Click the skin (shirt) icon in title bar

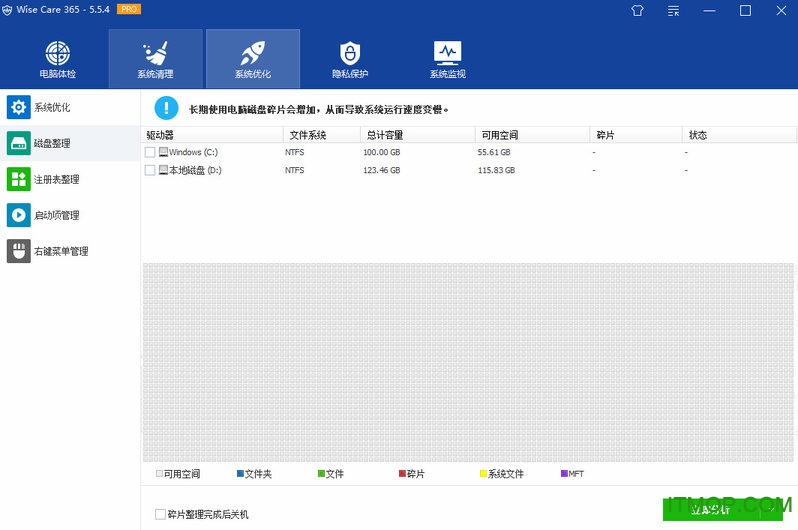pos(637,11)
